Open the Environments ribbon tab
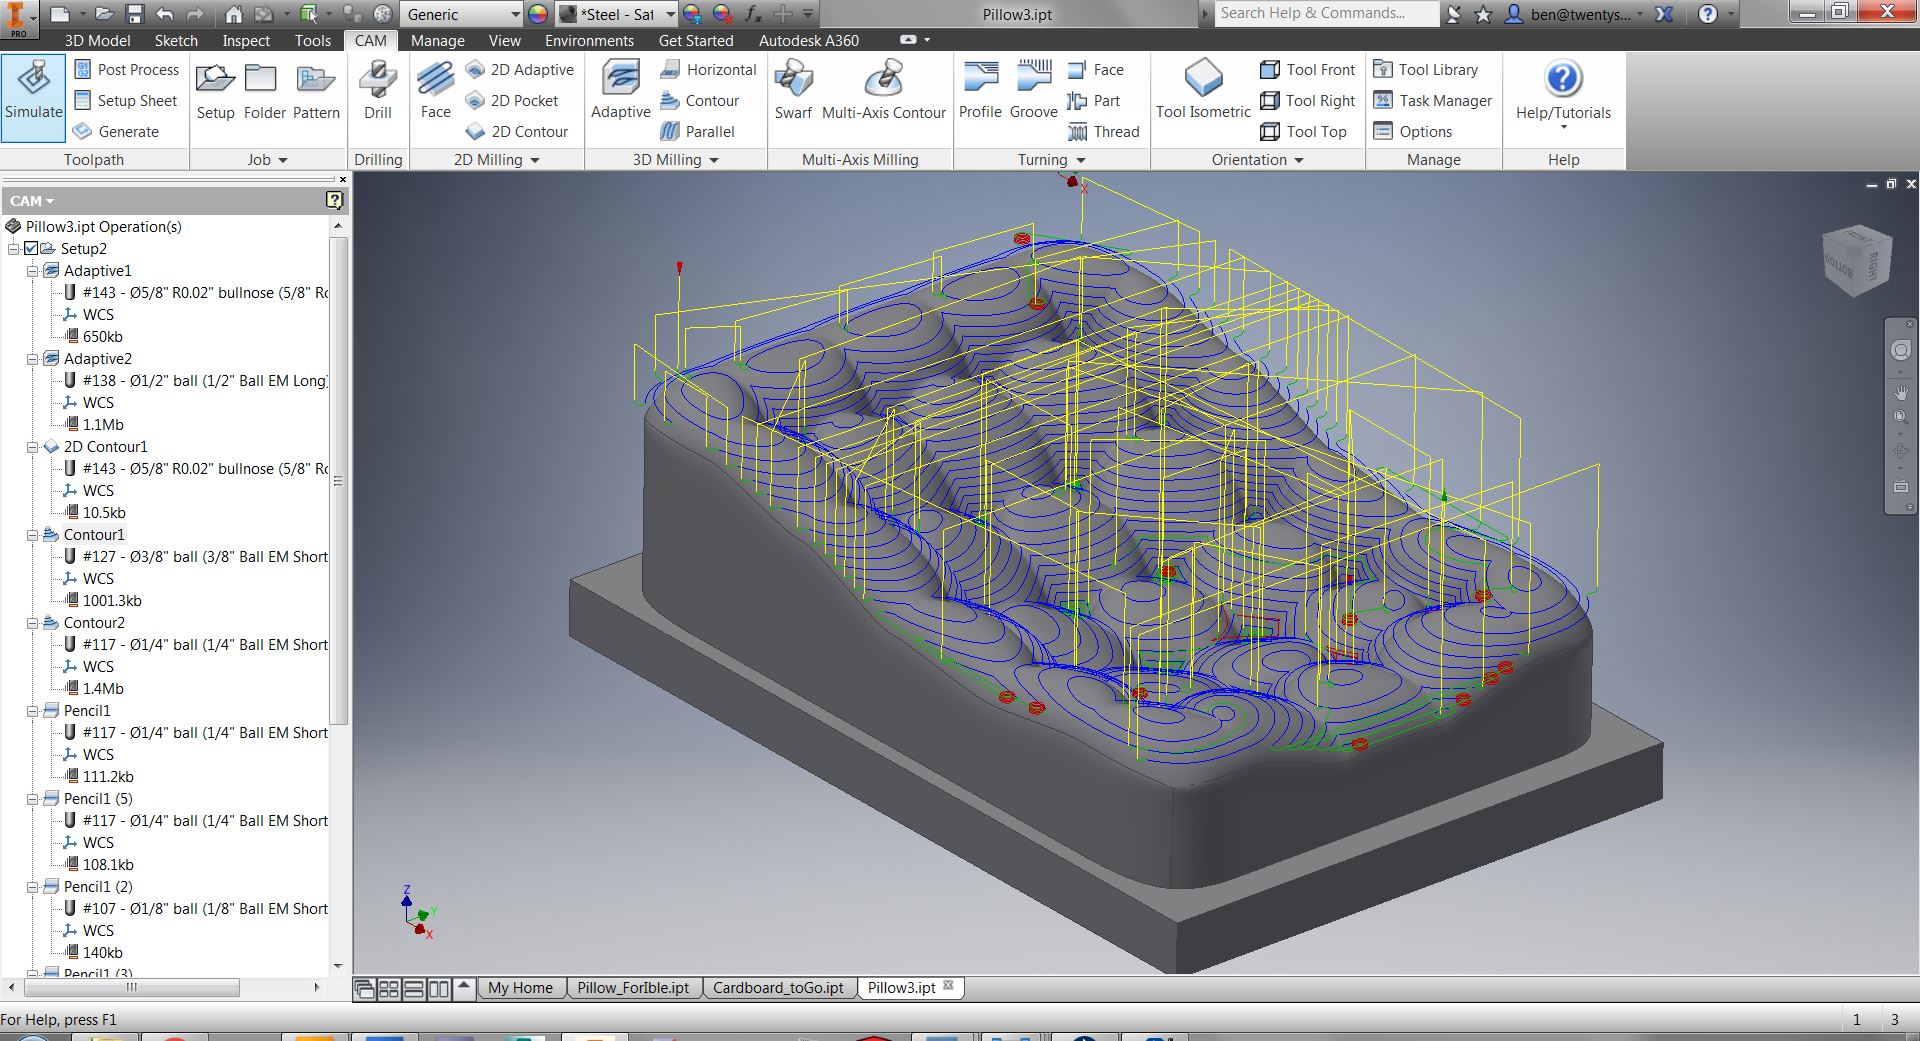This screenshot has width=1920, height=1041. 589,41
